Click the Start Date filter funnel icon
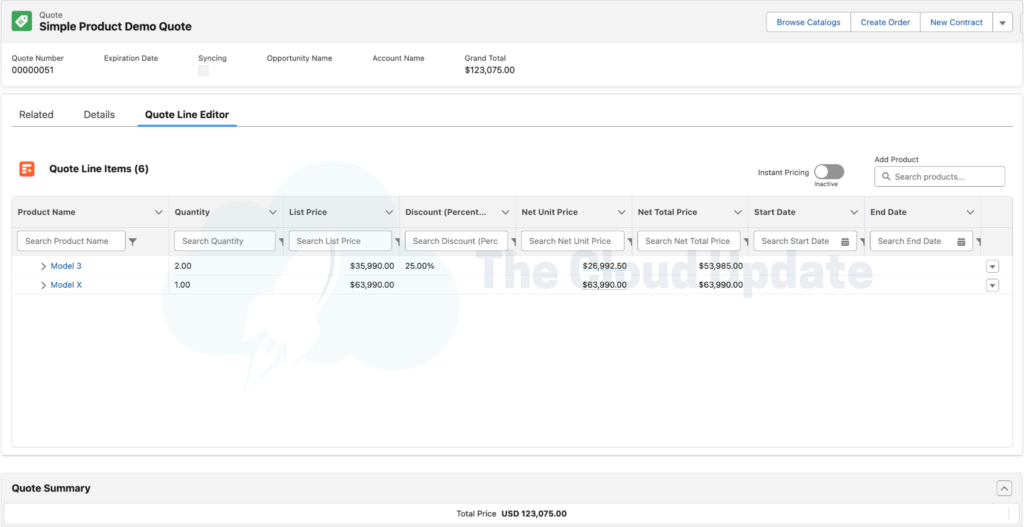 coord(862,242)
